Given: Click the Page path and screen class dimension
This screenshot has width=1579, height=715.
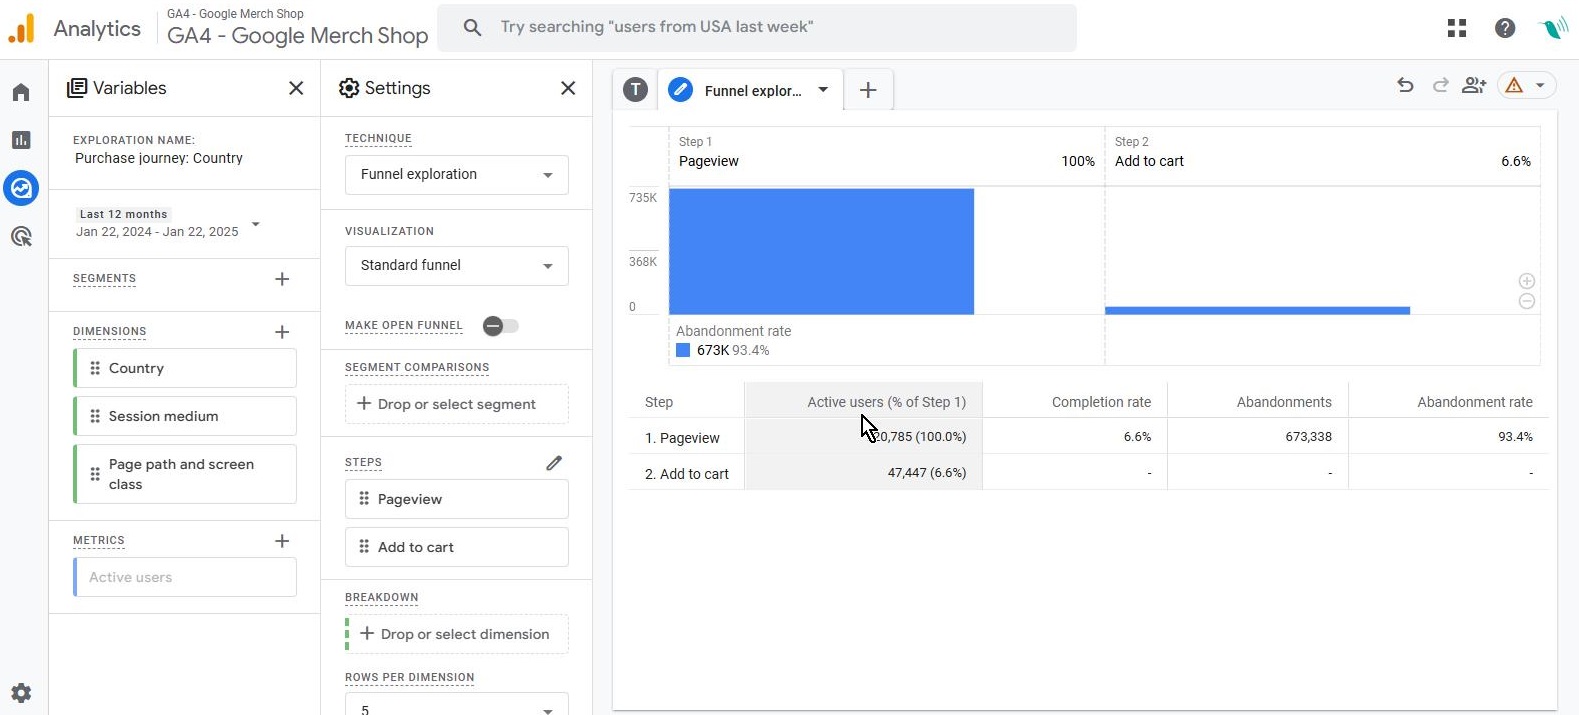Looking at the screenshot, I should pyautogui.click(x=186, y=474).
